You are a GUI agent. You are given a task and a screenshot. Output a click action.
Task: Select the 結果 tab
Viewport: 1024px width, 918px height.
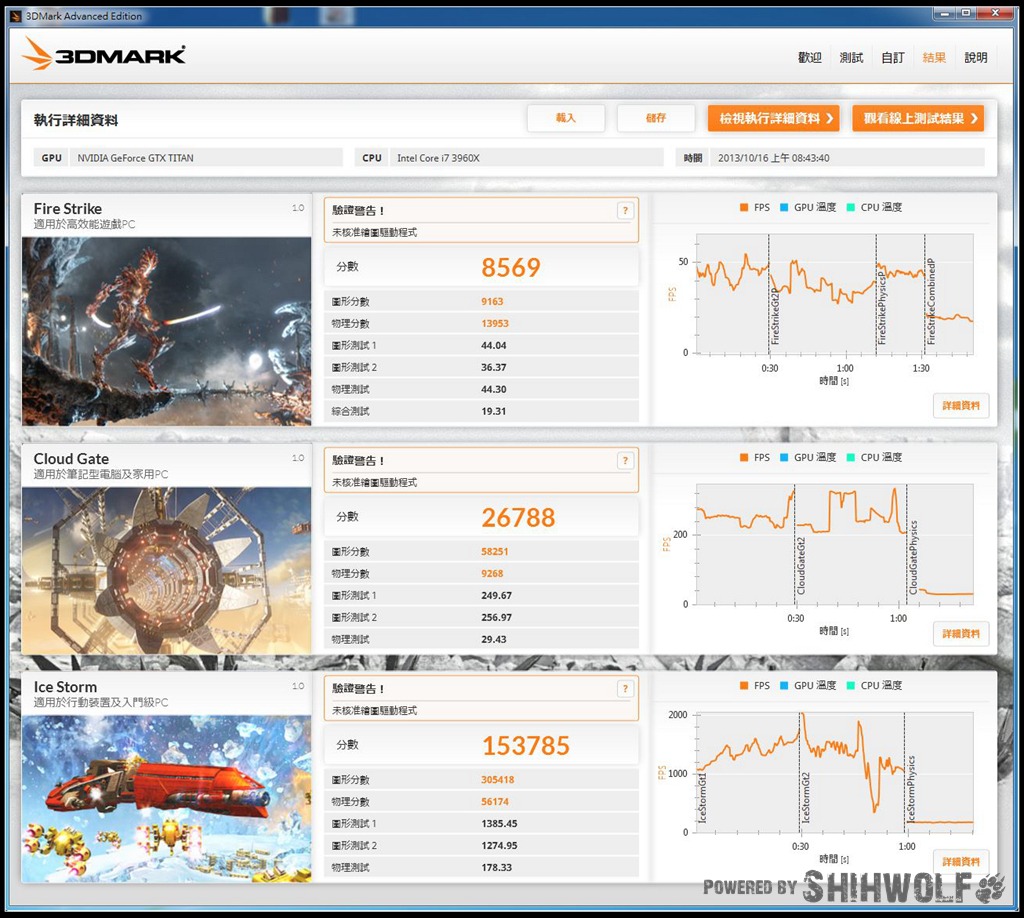click(x=934, y=57)
